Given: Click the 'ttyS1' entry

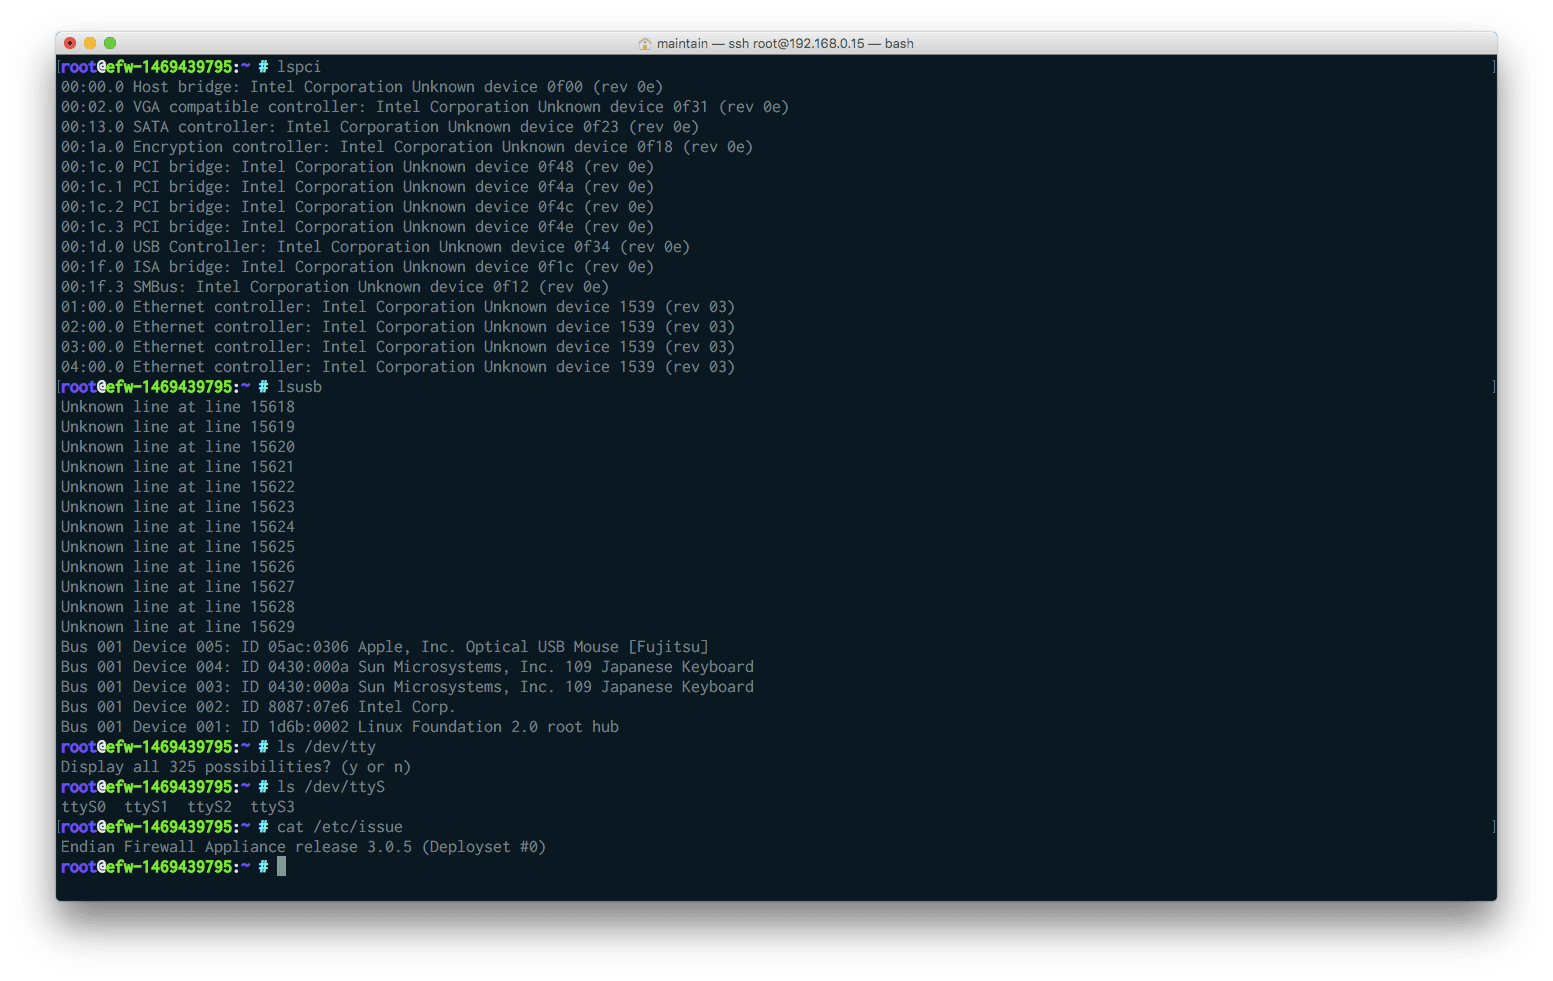Looking at the screenshot, I should coord(146,807).
